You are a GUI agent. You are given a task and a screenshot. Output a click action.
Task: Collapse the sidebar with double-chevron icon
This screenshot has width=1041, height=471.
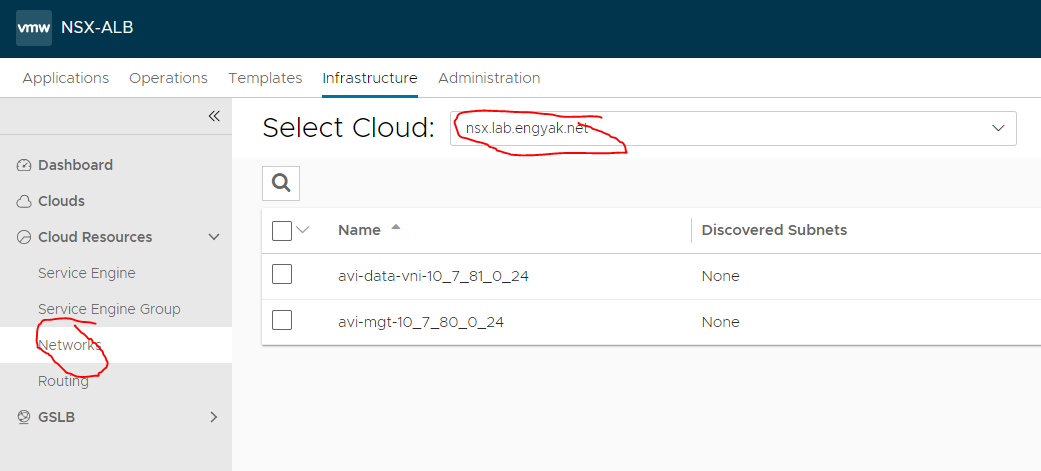point(214,116)
